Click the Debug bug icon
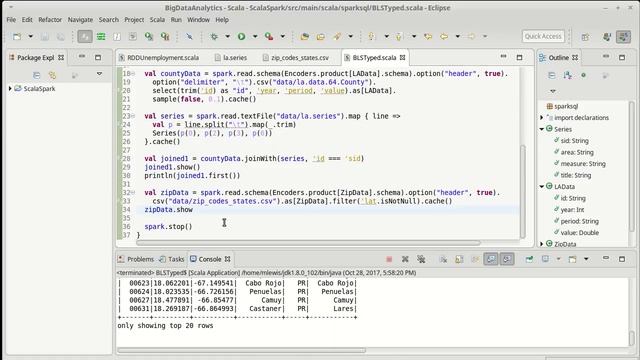 214,37
